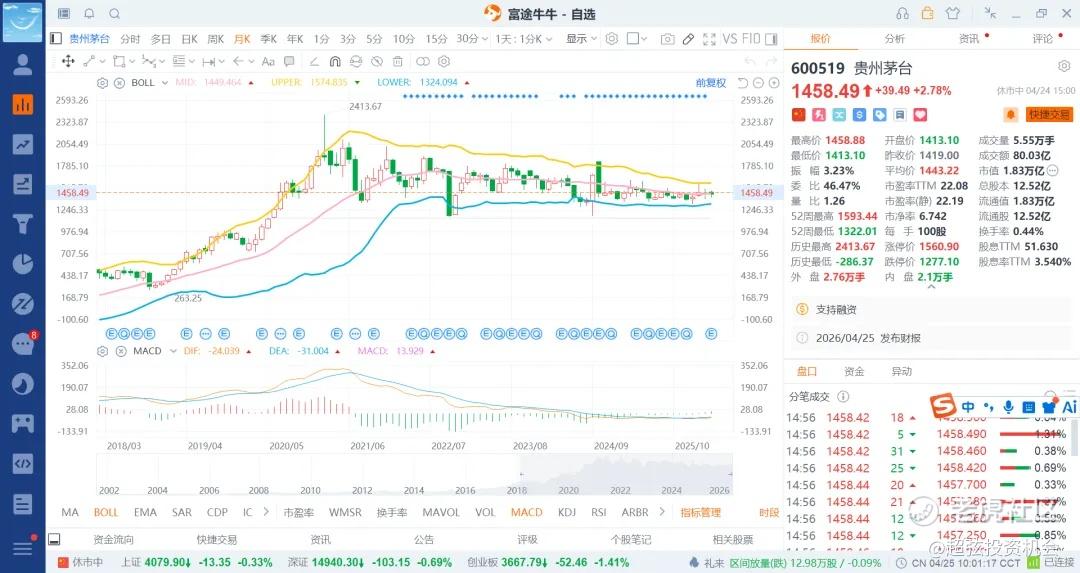Toggle the KDJ sub indicator
This screenshot has height=573, width=1080.
pyautogui.click(x=567, y=512)
